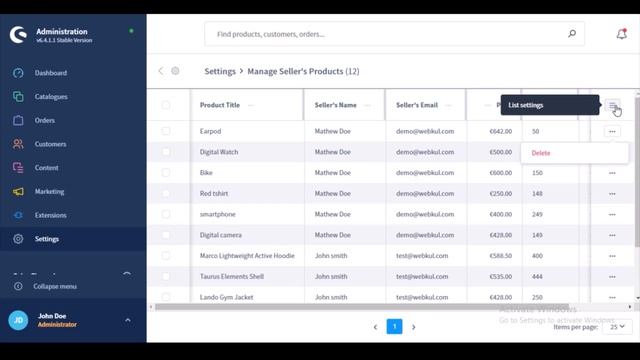Open actions menu for smartphone row

coord(612,215)
